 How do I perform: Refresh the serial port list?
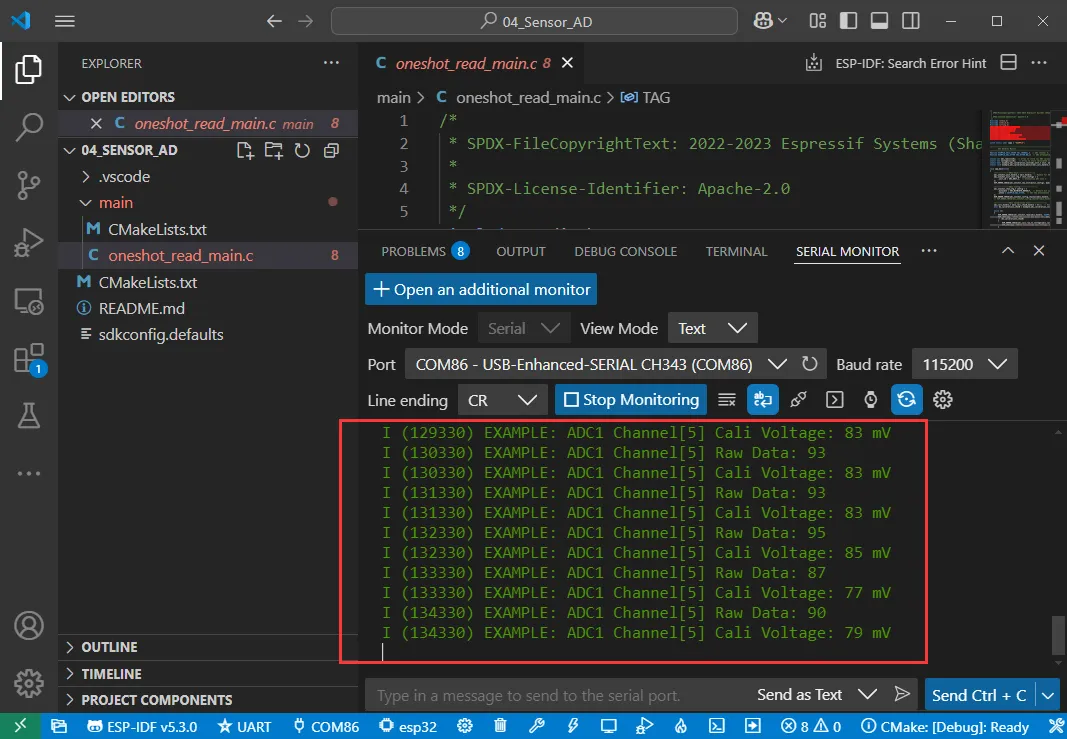click(810, 364)
